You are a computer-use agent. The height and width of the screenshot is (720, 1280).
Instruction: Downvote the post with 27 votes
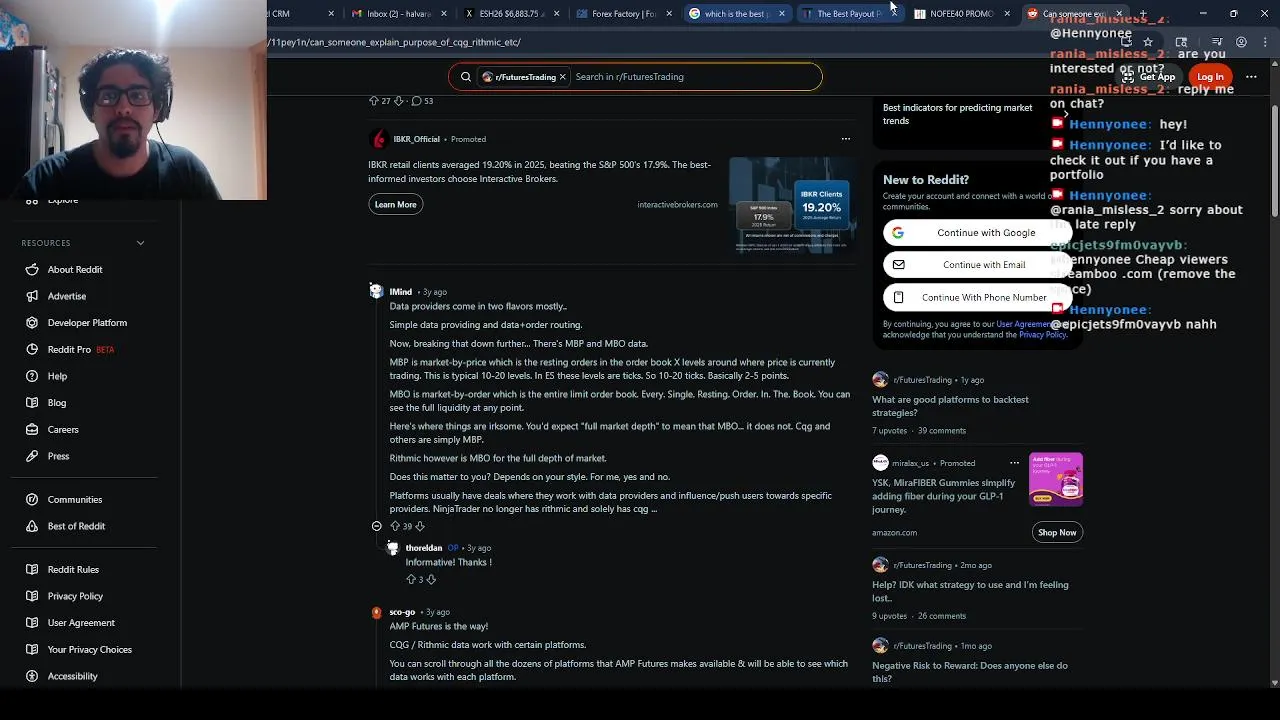(399, 101)
